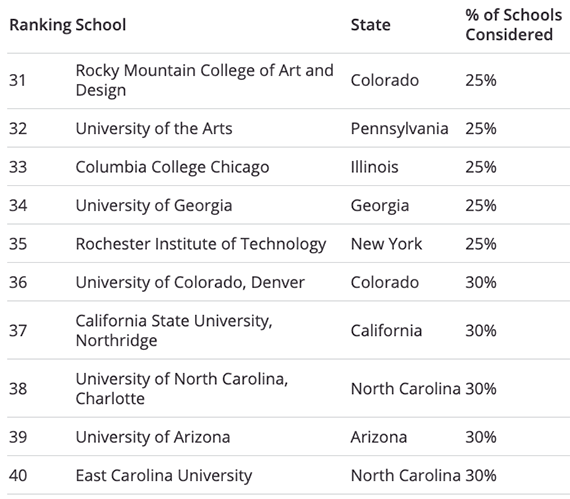The height and width of the screenshot is (499, 570).
Task: Click the % of Schools Considered header
Action: point(514,25)
